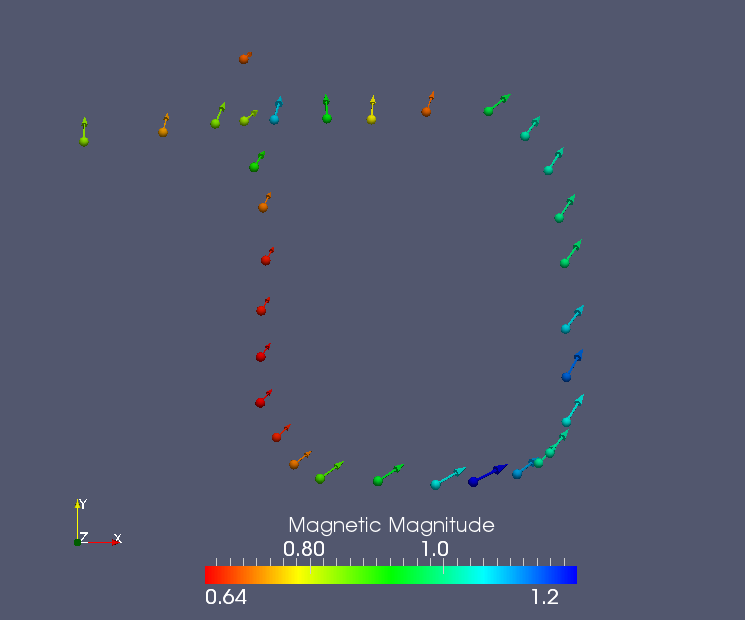Select the pure yellow arrow glyph in top row
This screenshot has height=620, width=745.
point(372,110)
